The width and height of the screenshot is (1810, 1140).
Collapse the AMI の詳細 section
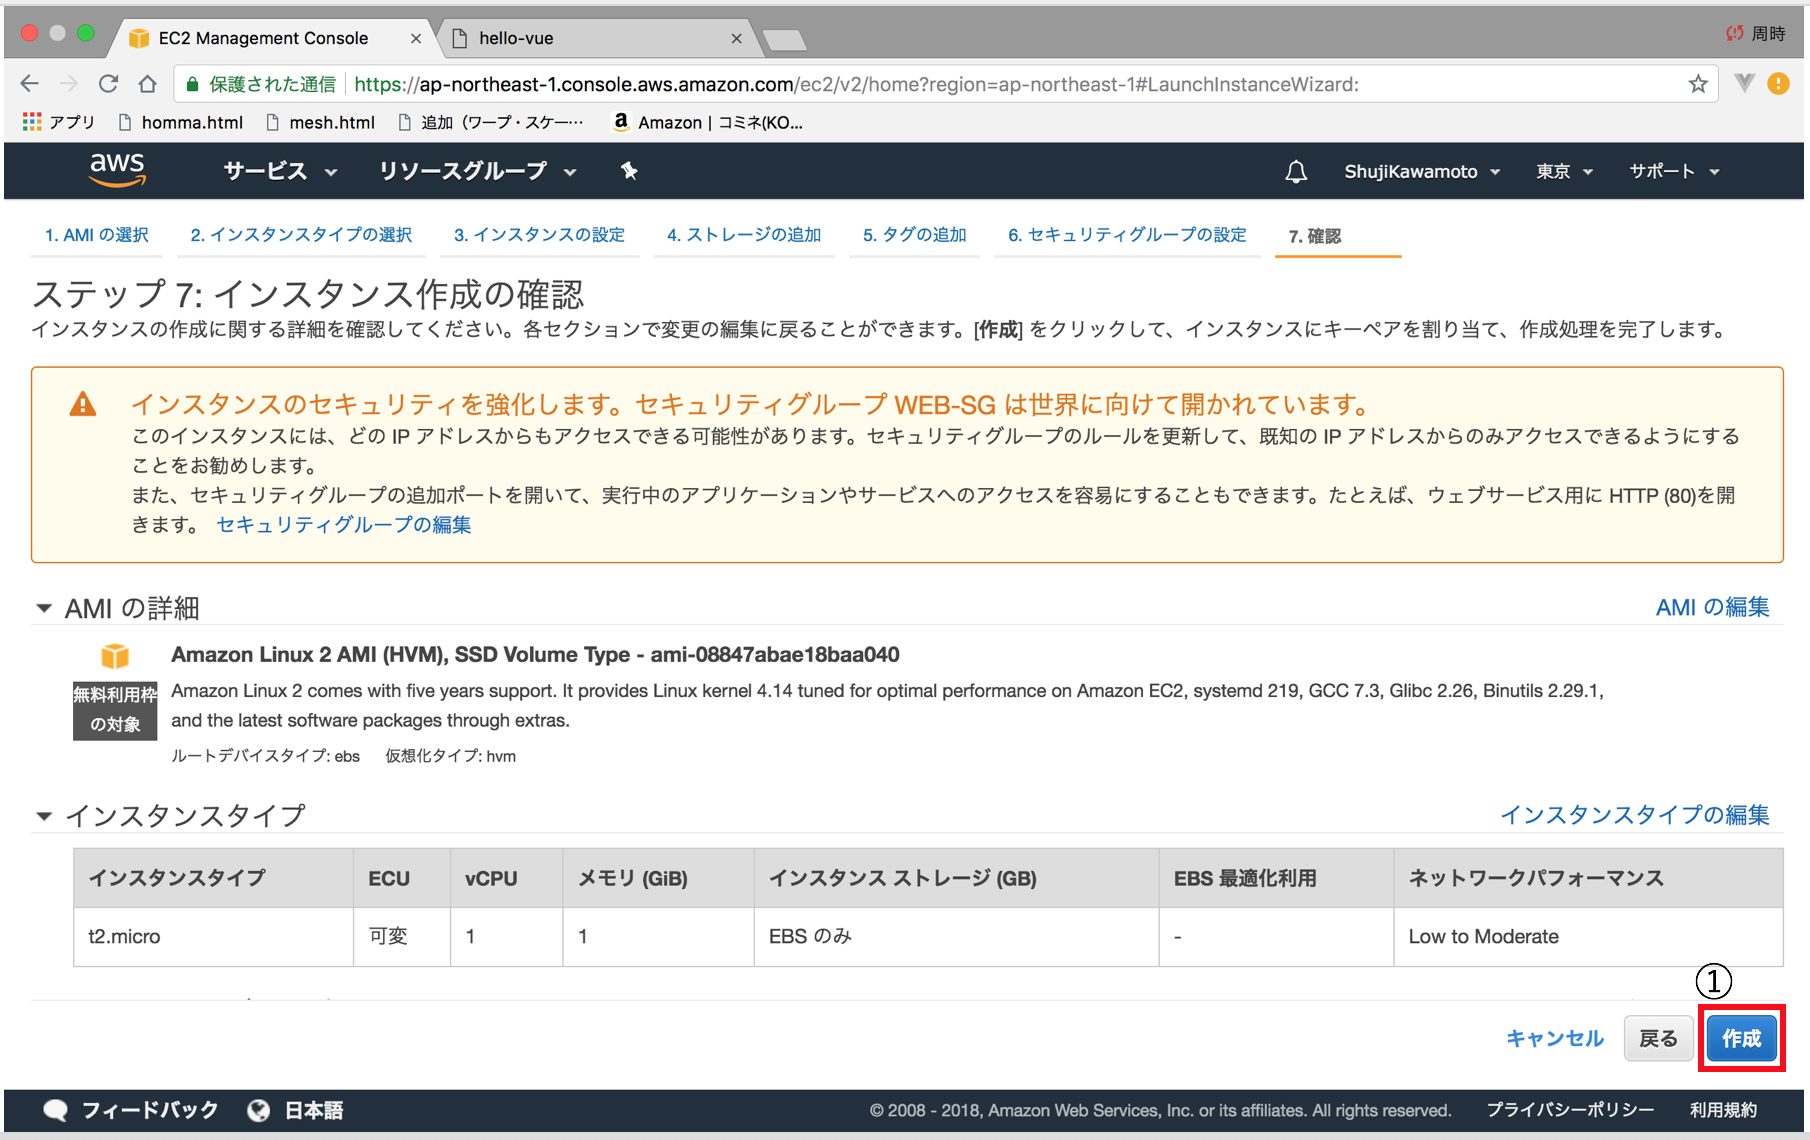pyautogui.click(x=44, y=608)
